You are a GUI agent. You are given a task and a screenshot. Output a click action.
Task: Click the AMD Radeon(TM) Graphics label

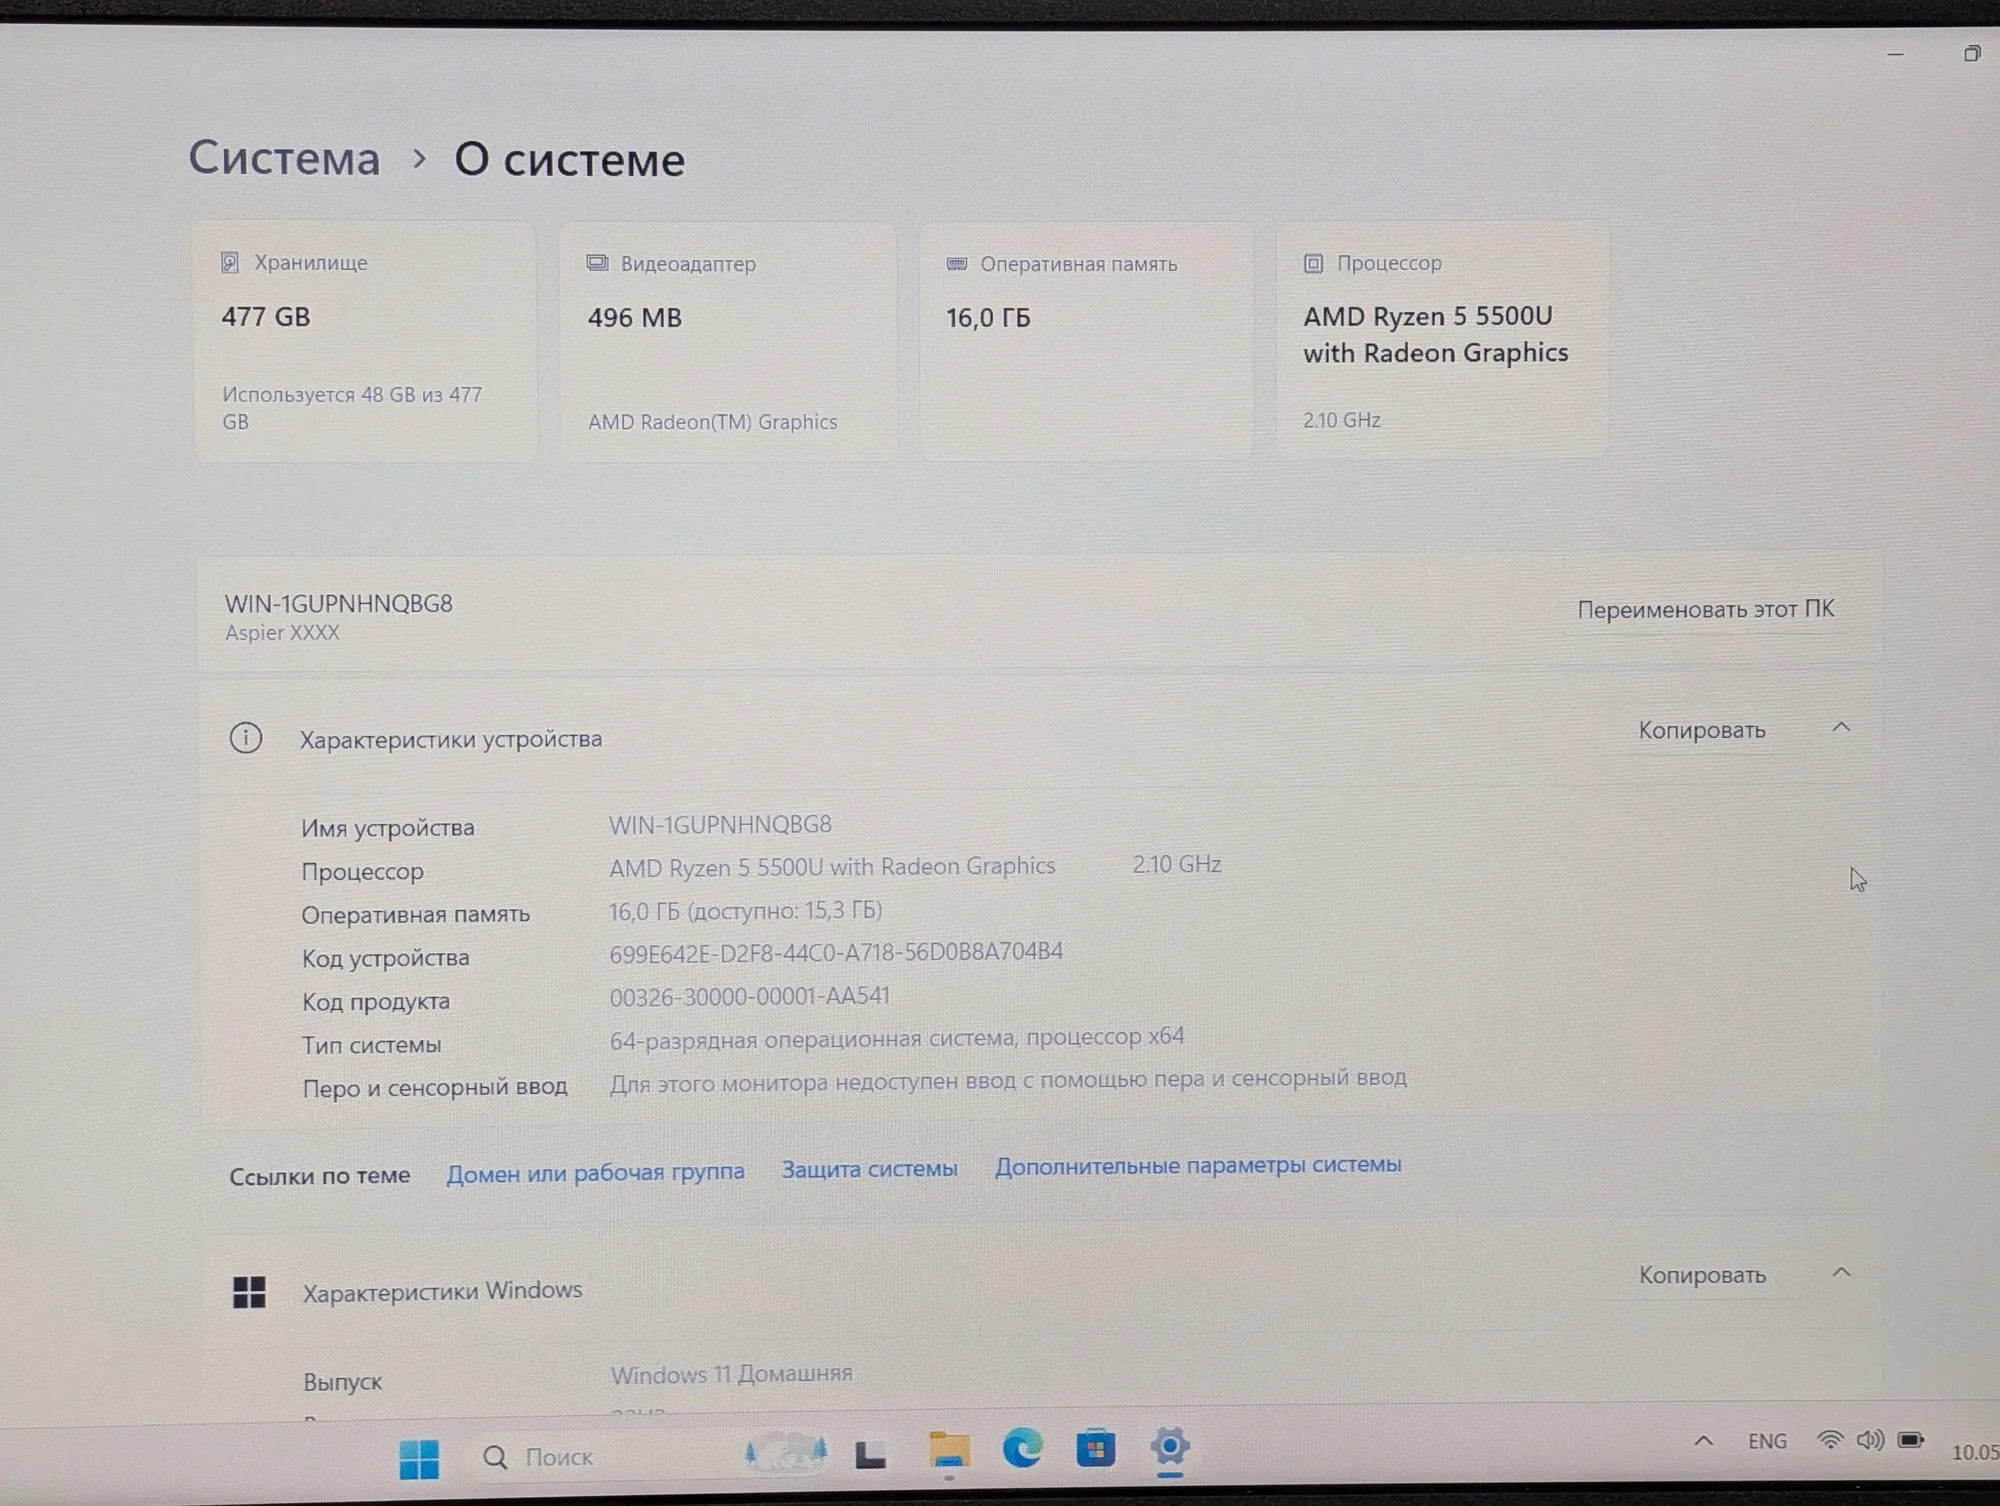tap(712, 422)
